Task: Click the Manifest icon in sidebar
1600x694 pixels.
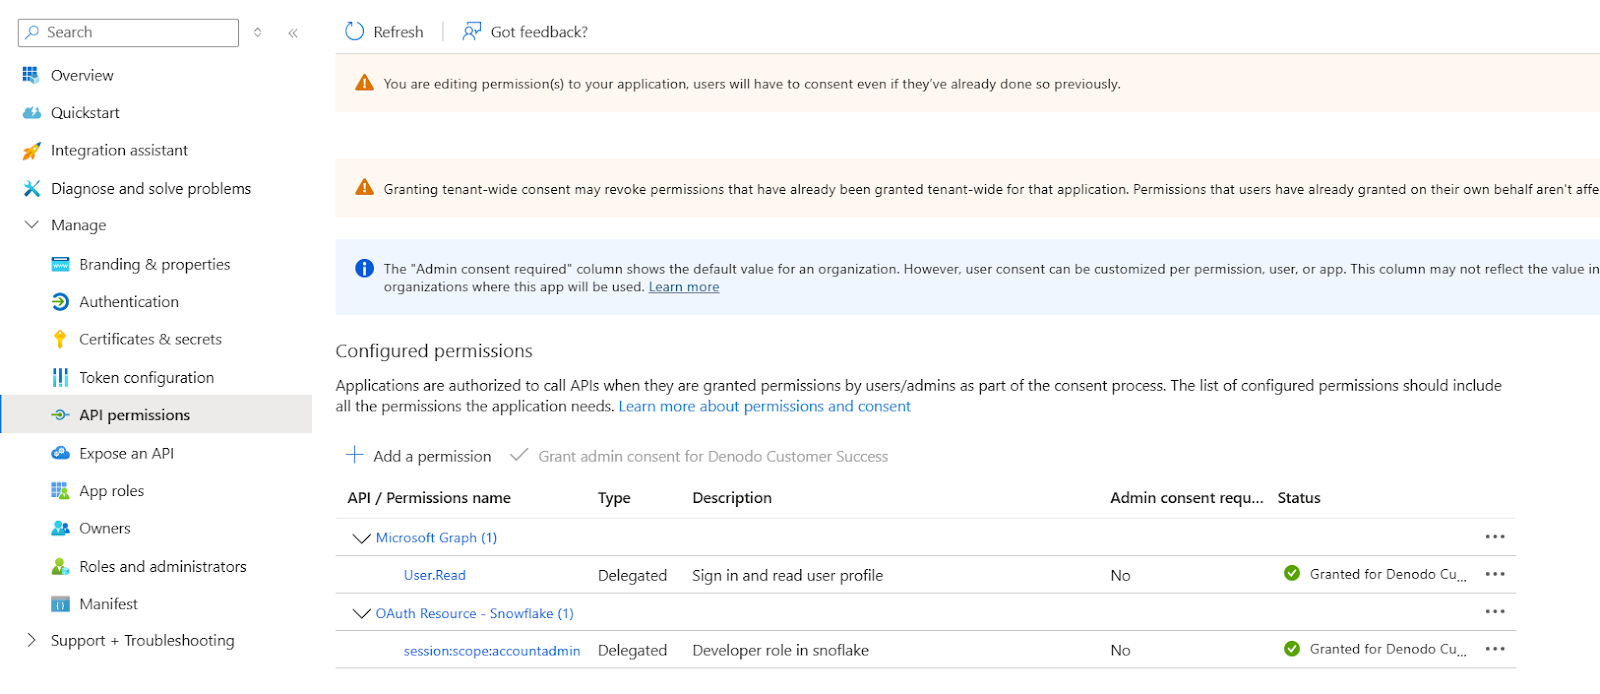Action: (x=60, y=604)
